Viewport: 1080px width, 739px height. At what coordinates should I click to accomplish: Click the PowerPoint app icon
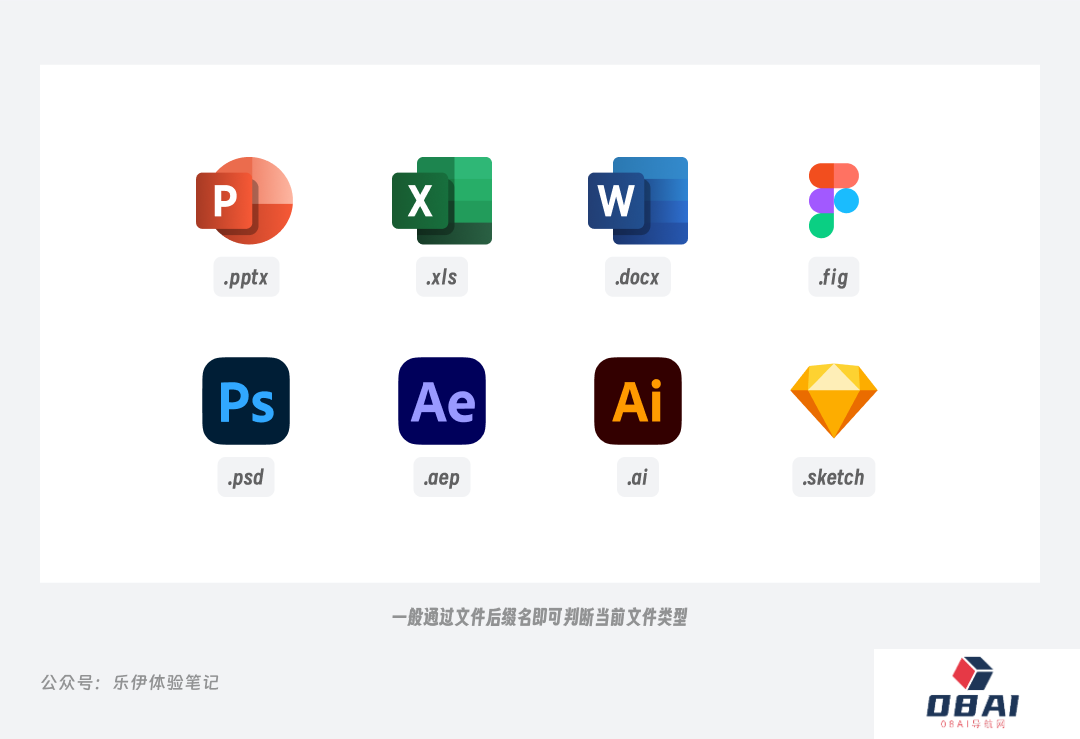pyautogui.click(x=245, y=200)
